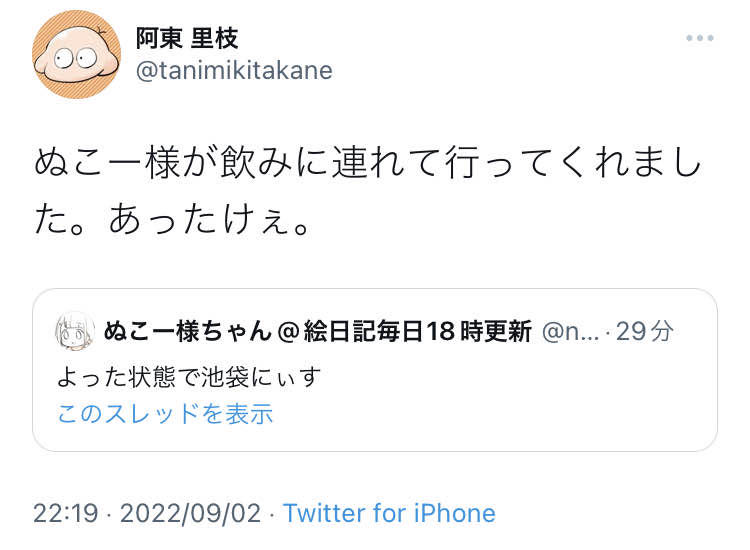The height and width of the screenshot is (550, 750).
Task: Visit the @tanimikitakane handle link
Action: point(234,71)
